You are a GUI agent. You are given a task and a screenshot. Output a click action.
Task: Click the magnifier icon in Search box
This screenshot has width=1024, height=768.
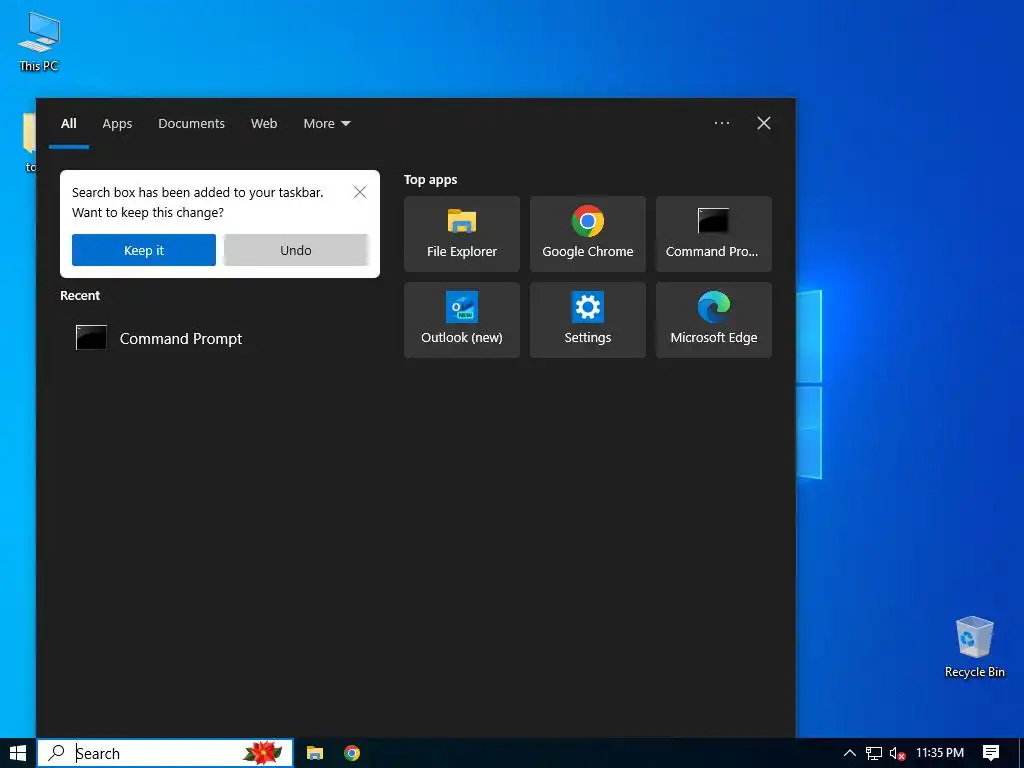57,753
